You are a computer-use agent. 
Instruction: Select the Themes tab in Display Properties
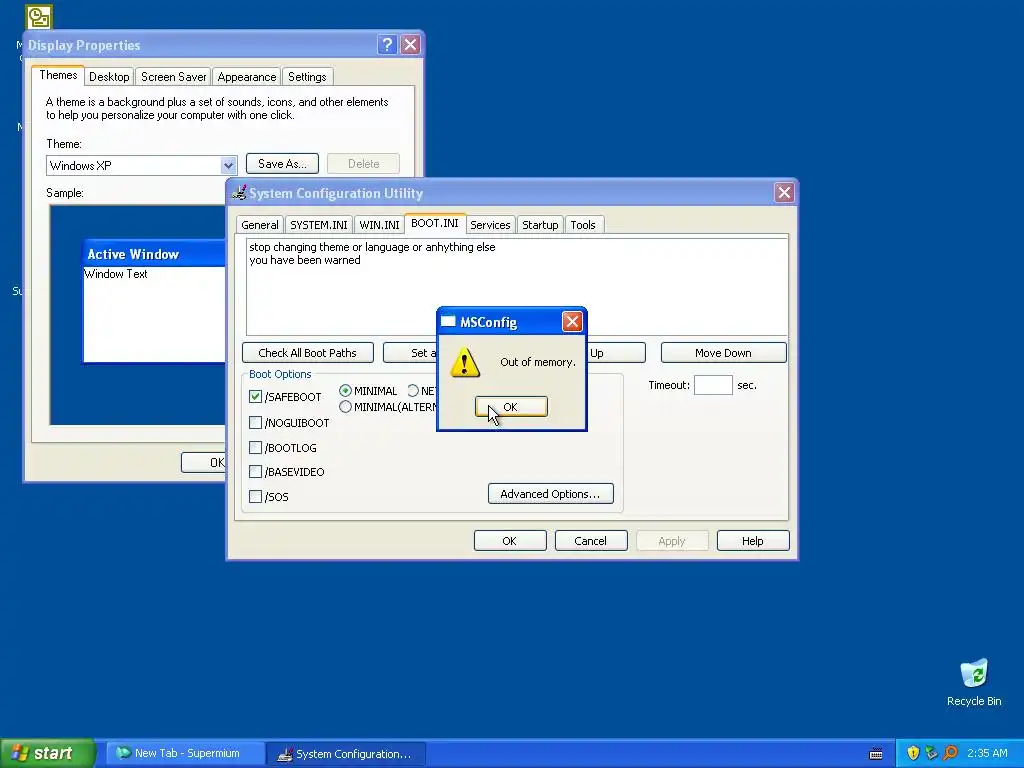tap(58, 75)
